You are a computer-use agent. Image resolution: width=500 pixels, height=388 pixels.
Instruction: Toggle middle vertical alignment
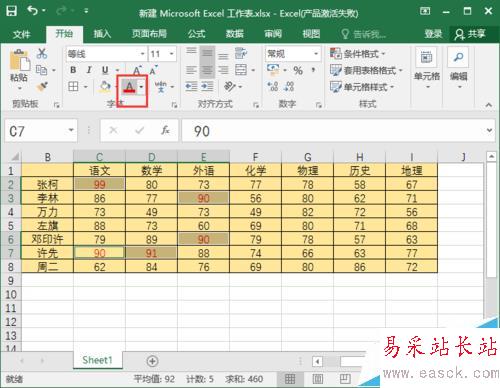[x=207, y=53]
